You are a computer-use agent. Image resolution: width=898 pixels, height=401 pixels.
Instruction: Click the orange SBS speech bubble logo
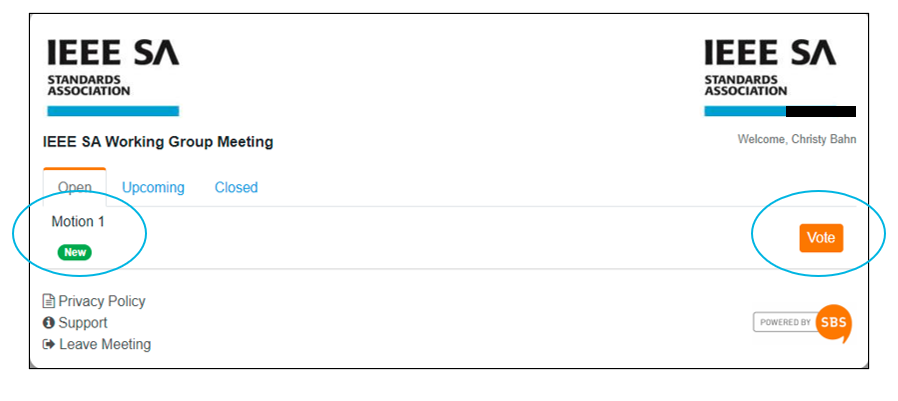point(833,323)
